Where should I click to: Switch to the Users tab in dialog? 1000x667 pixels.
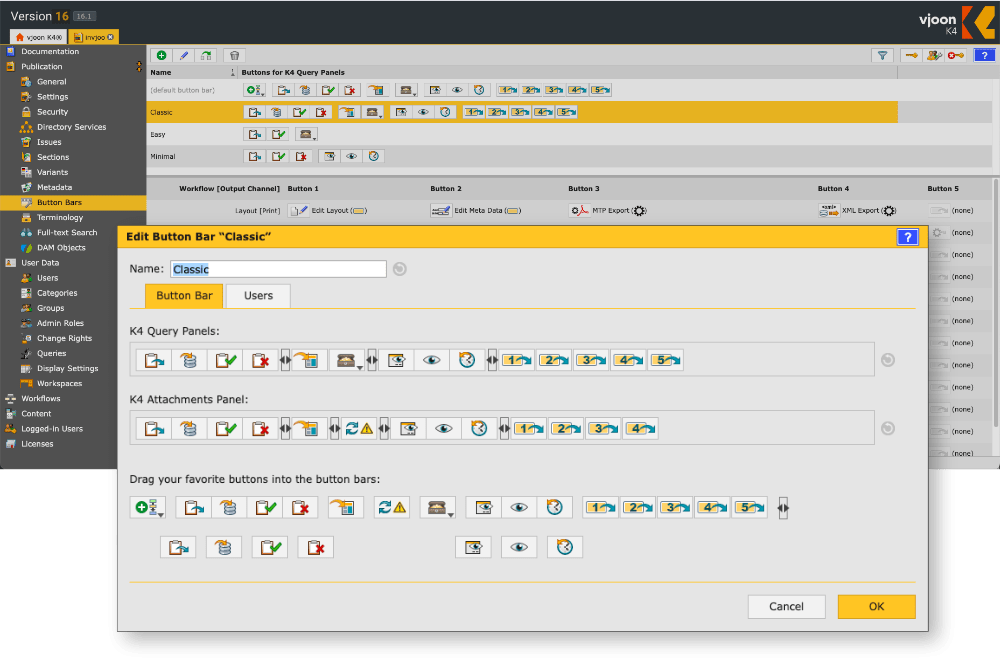pos(258,296)
